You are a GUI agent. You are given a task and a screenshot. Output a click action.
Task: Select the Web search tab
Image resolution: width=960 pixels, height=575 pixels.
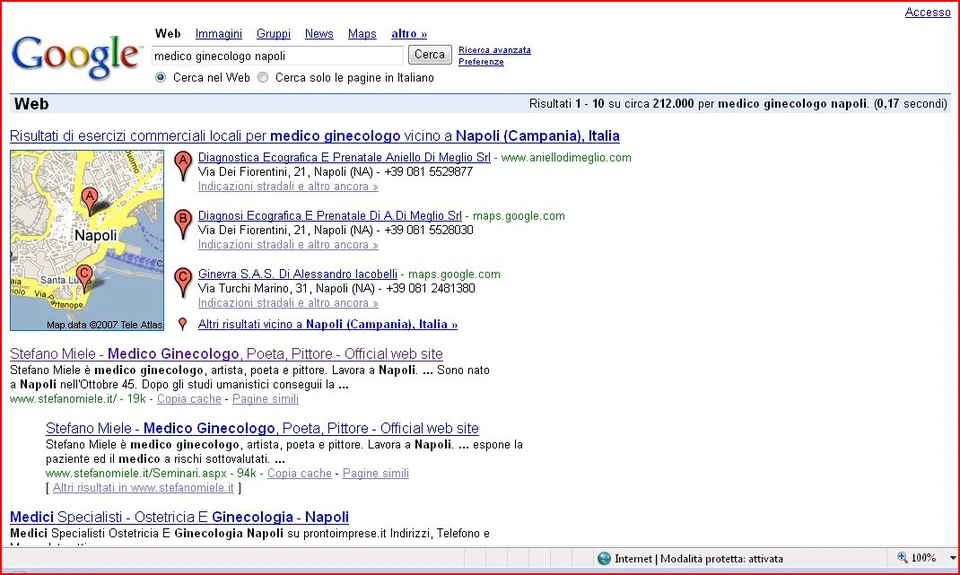pos(168,34)
